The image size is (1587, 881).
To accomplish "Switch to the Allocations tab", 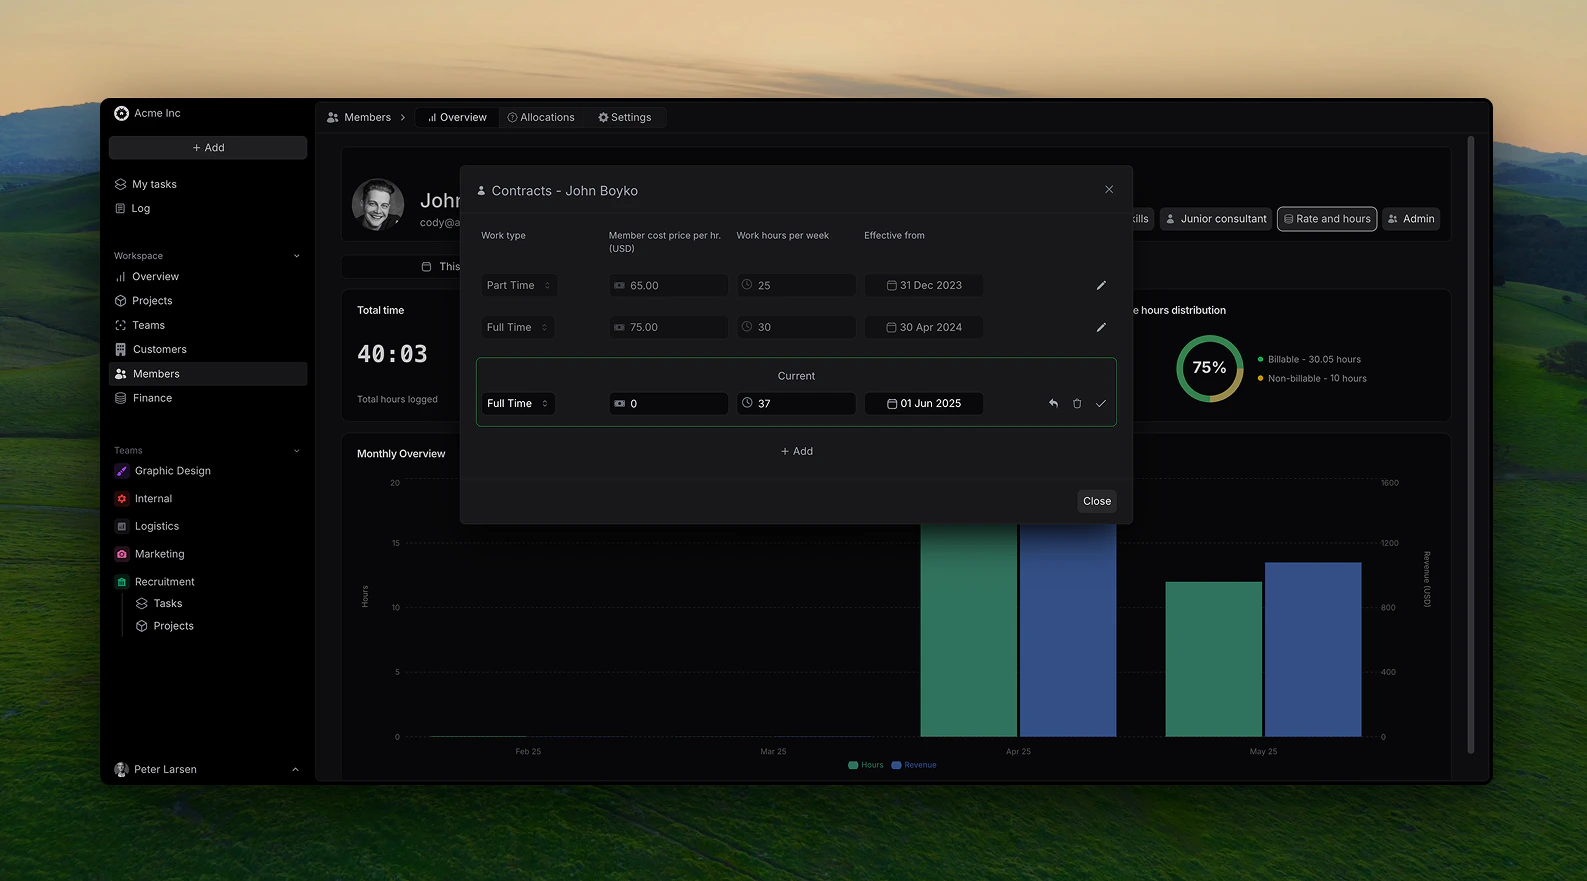I will click(x=541, y=117).
